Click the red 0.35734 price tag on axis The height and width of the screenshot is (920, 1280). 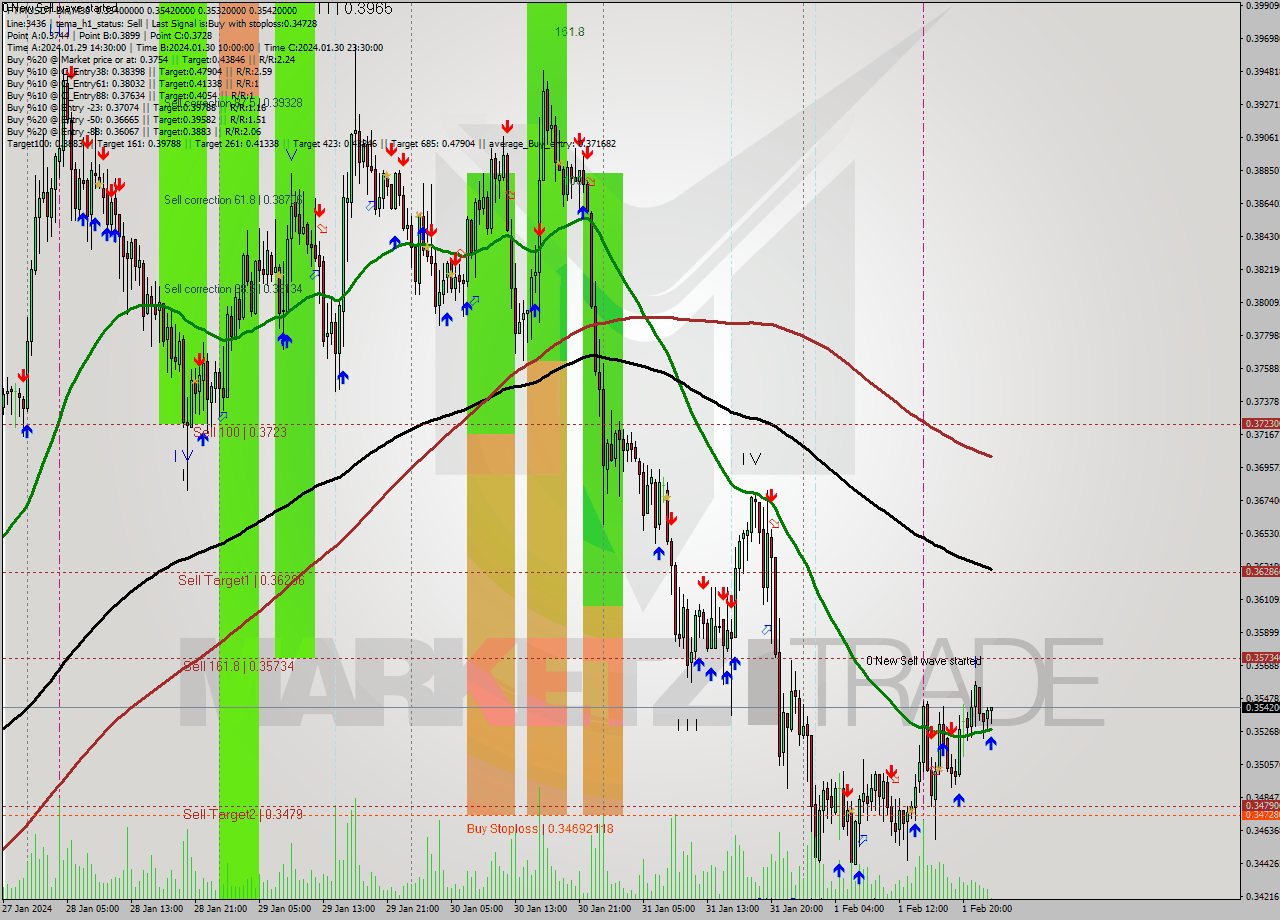(x=1260, y=657)
